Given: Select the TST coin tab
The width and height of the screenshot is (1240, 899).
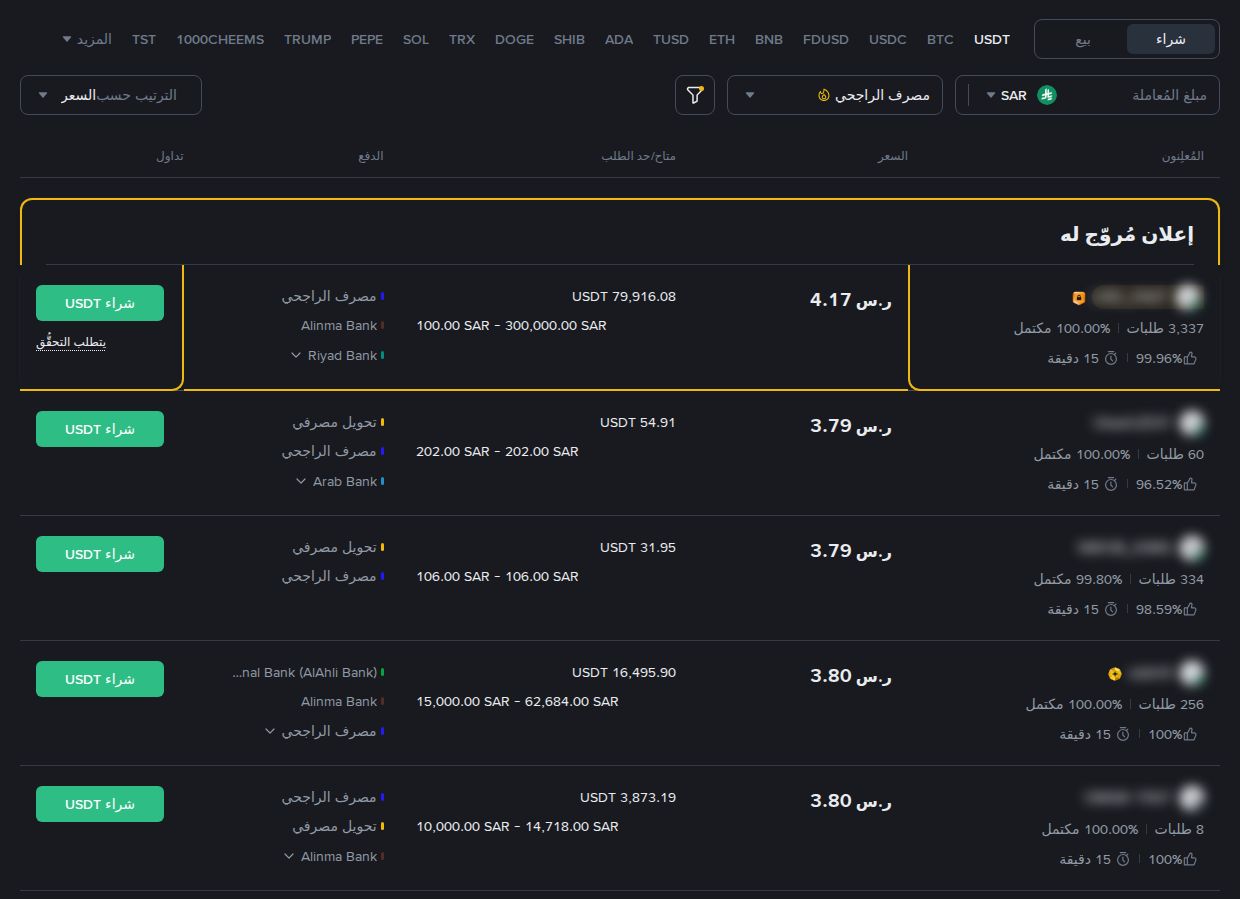Looking at the screenshot, I should [144, 40].
